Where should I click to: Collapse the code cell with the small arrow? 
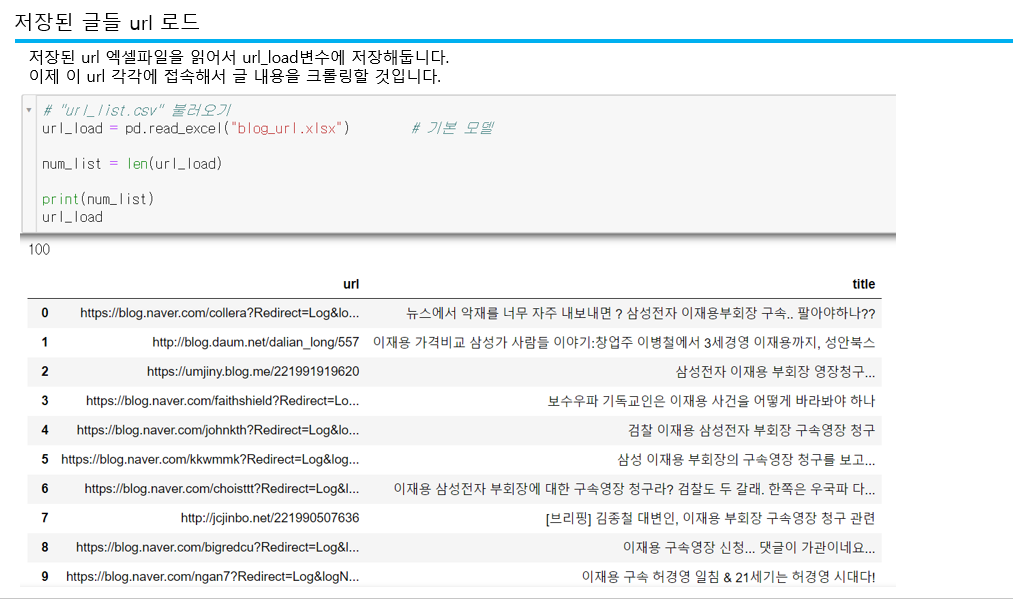coord(29,110)
